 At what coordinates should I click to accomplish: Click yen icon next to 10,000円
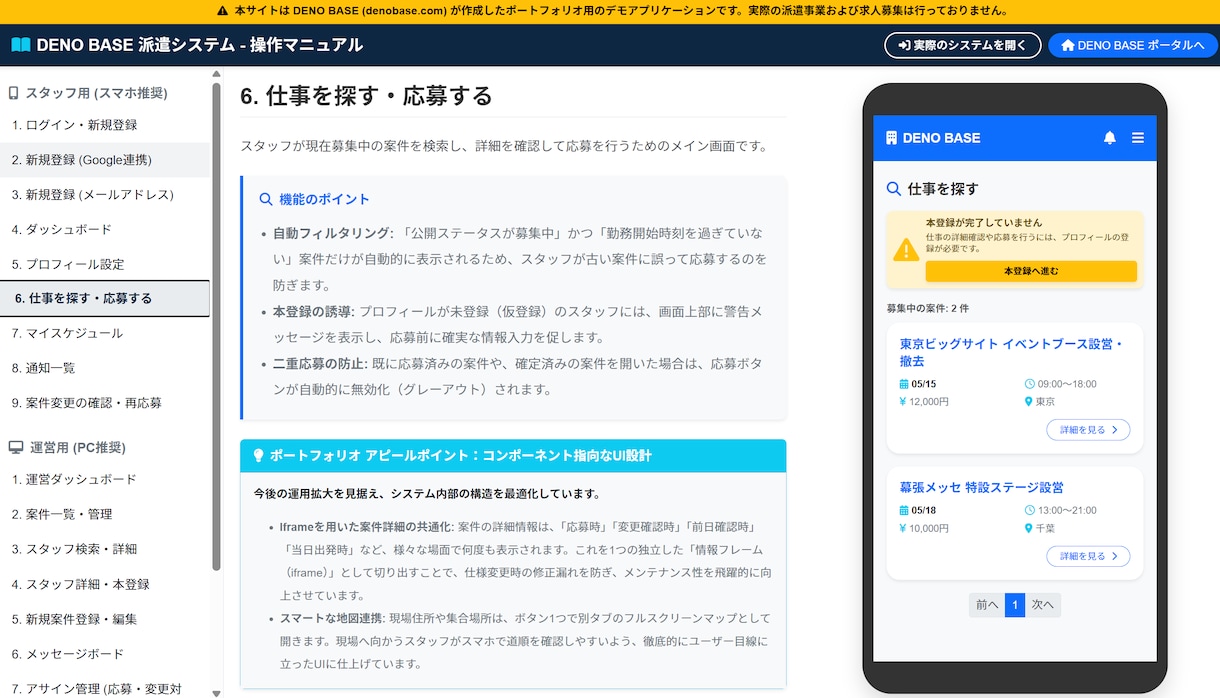903,528
